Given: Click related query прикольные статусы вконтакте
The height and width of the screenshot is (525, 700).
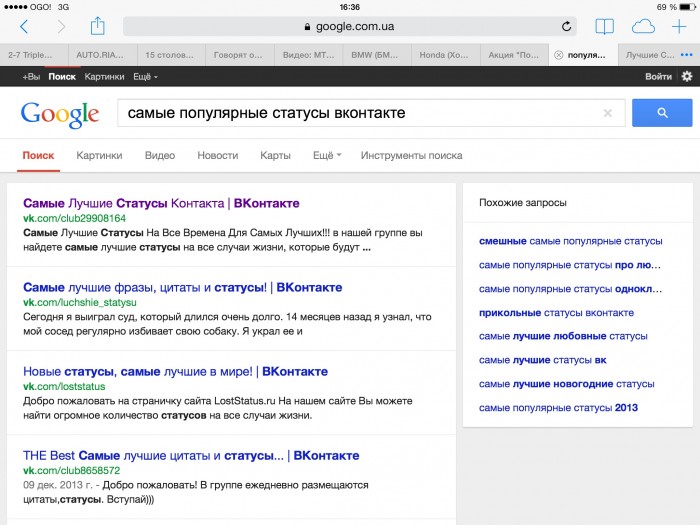Looking at the screenshot, I should pos(556,312).
